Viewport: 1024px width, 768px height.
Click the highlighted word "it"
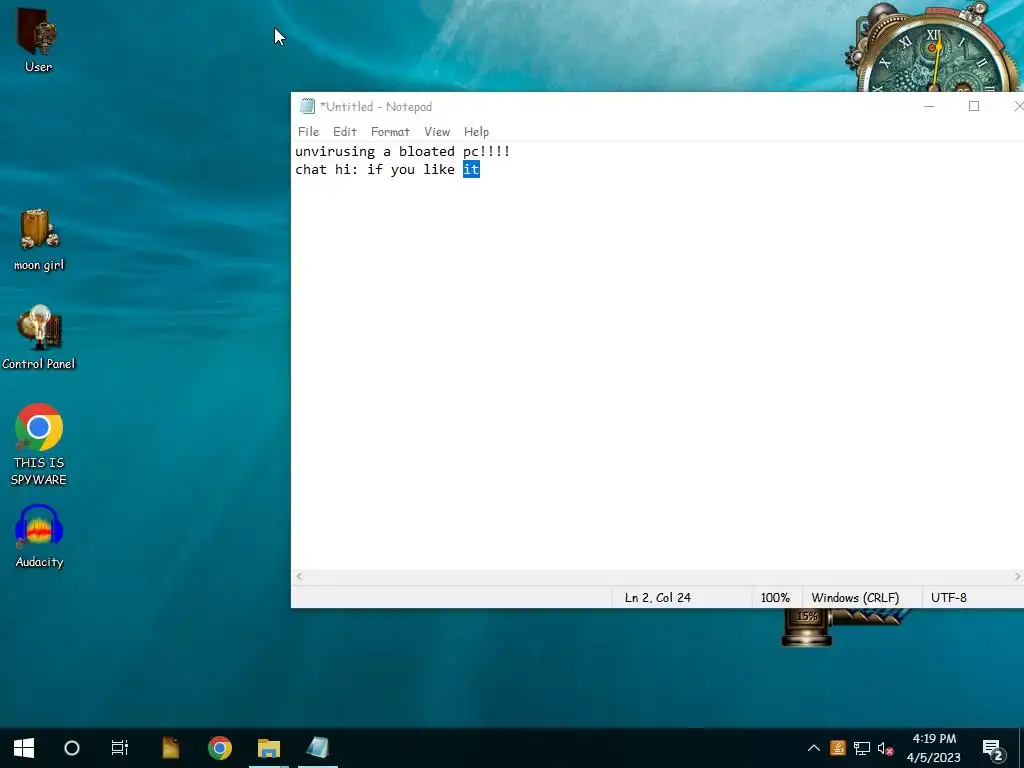[x=472, y=170]
